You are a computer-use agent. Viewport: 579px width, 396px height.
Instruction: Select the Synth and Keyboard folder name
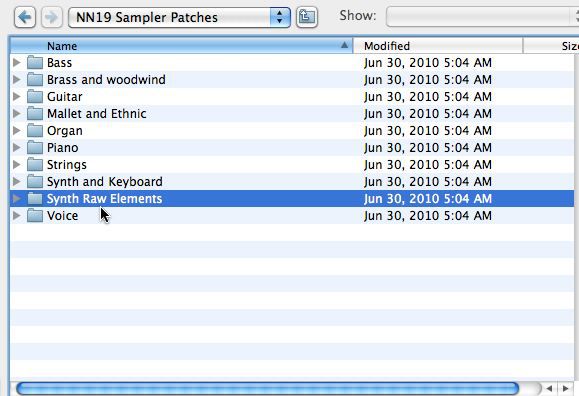pyautogui.click(x=105, y=182)
